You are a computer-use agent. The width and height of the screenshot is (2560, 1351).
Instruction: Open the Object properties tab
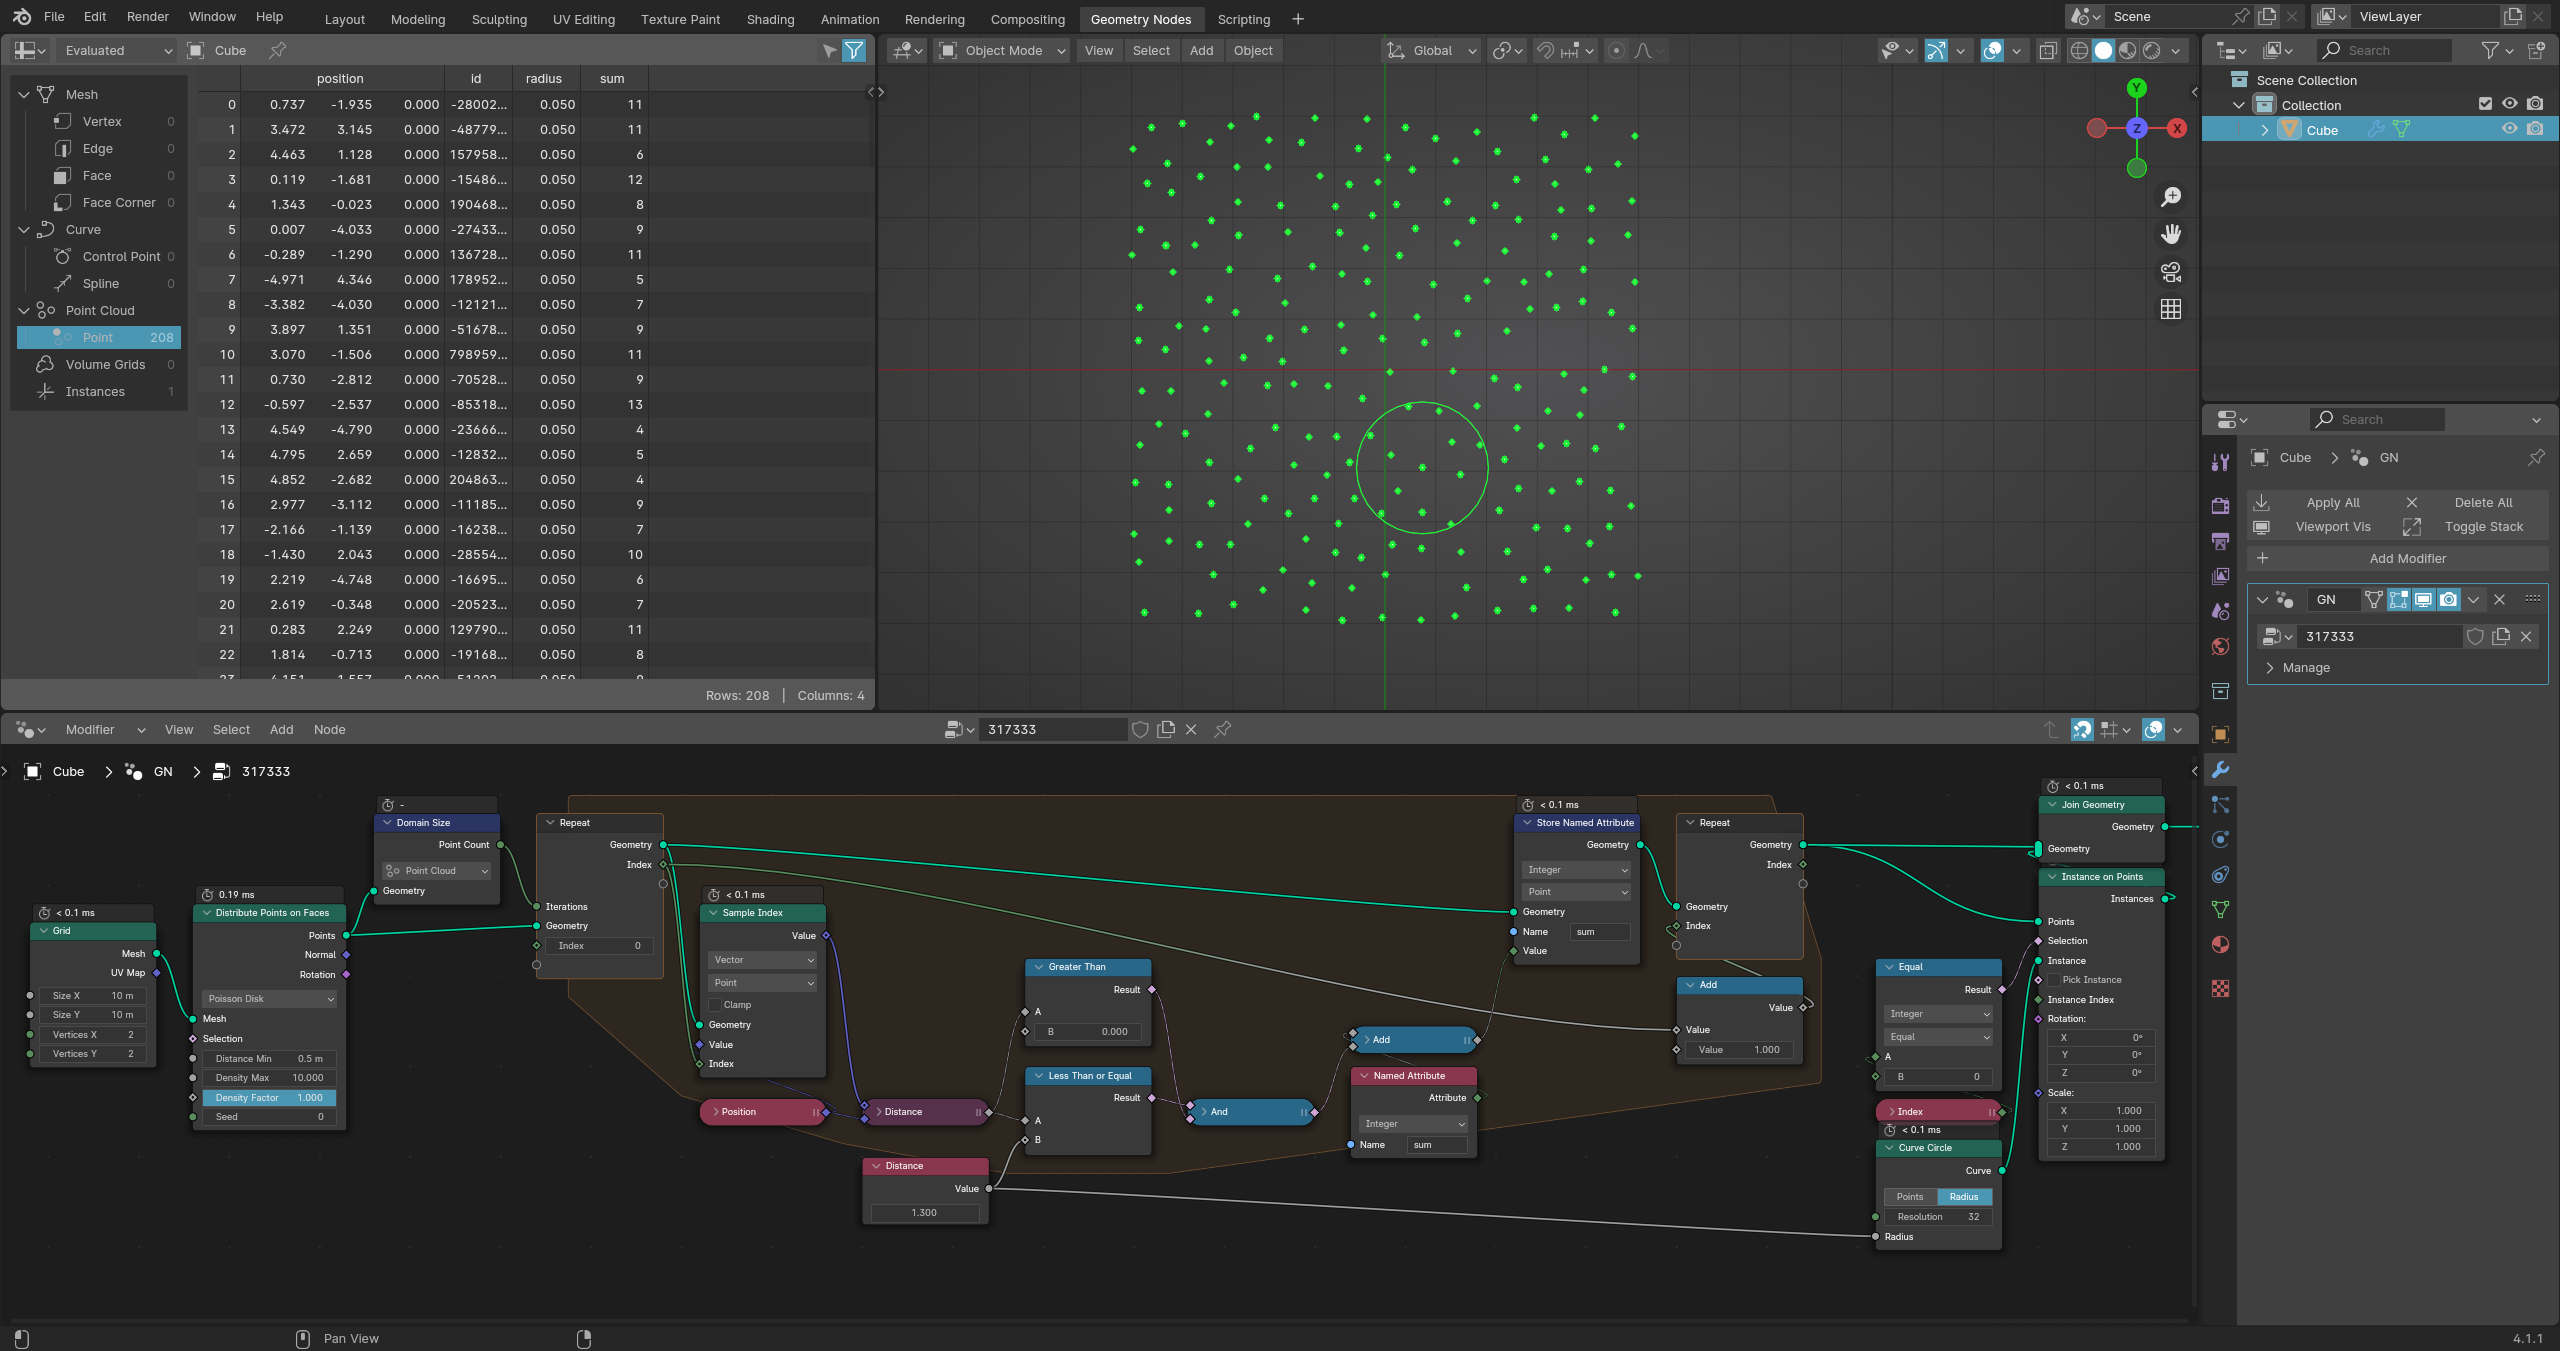pyautogui.click(x=2220, y=734)
